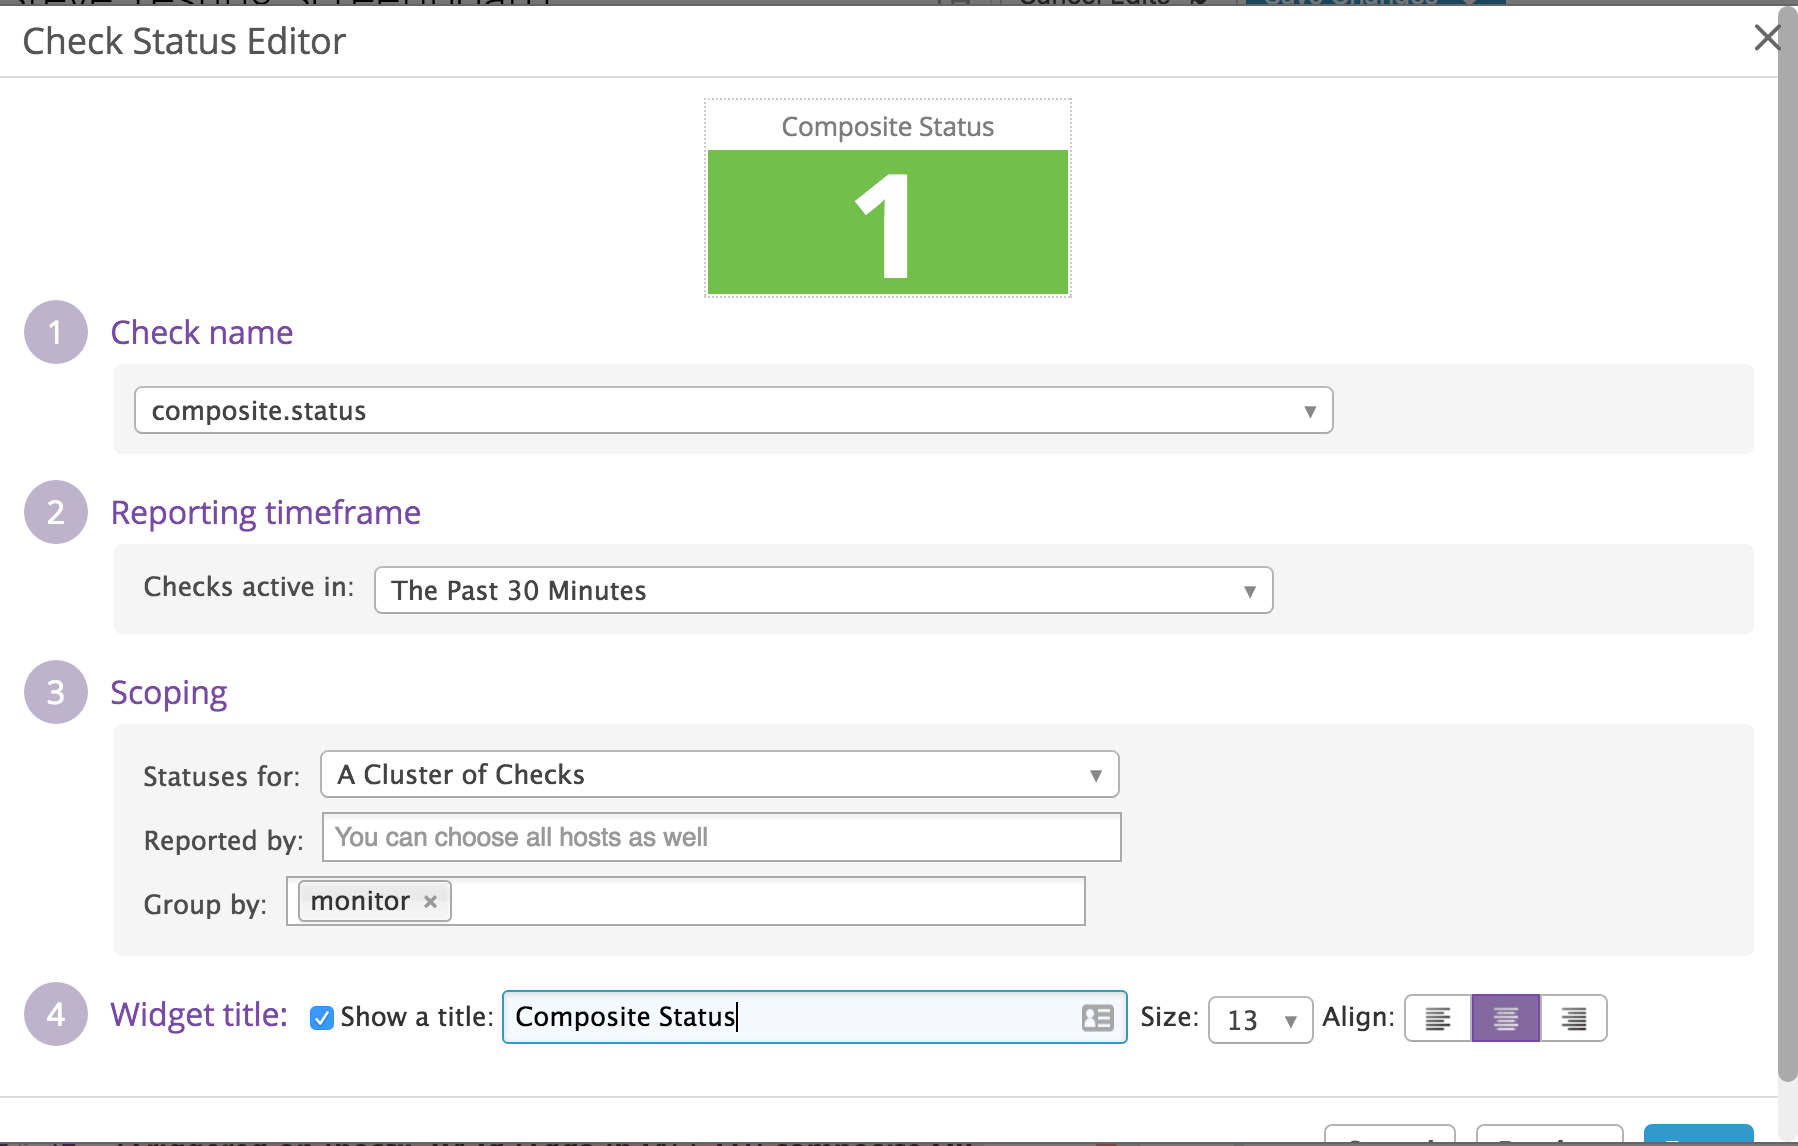The width and height of the screenshot is (1798, 1146).
Task: Click the template icon inside title field
Action: (1097, 1018)
